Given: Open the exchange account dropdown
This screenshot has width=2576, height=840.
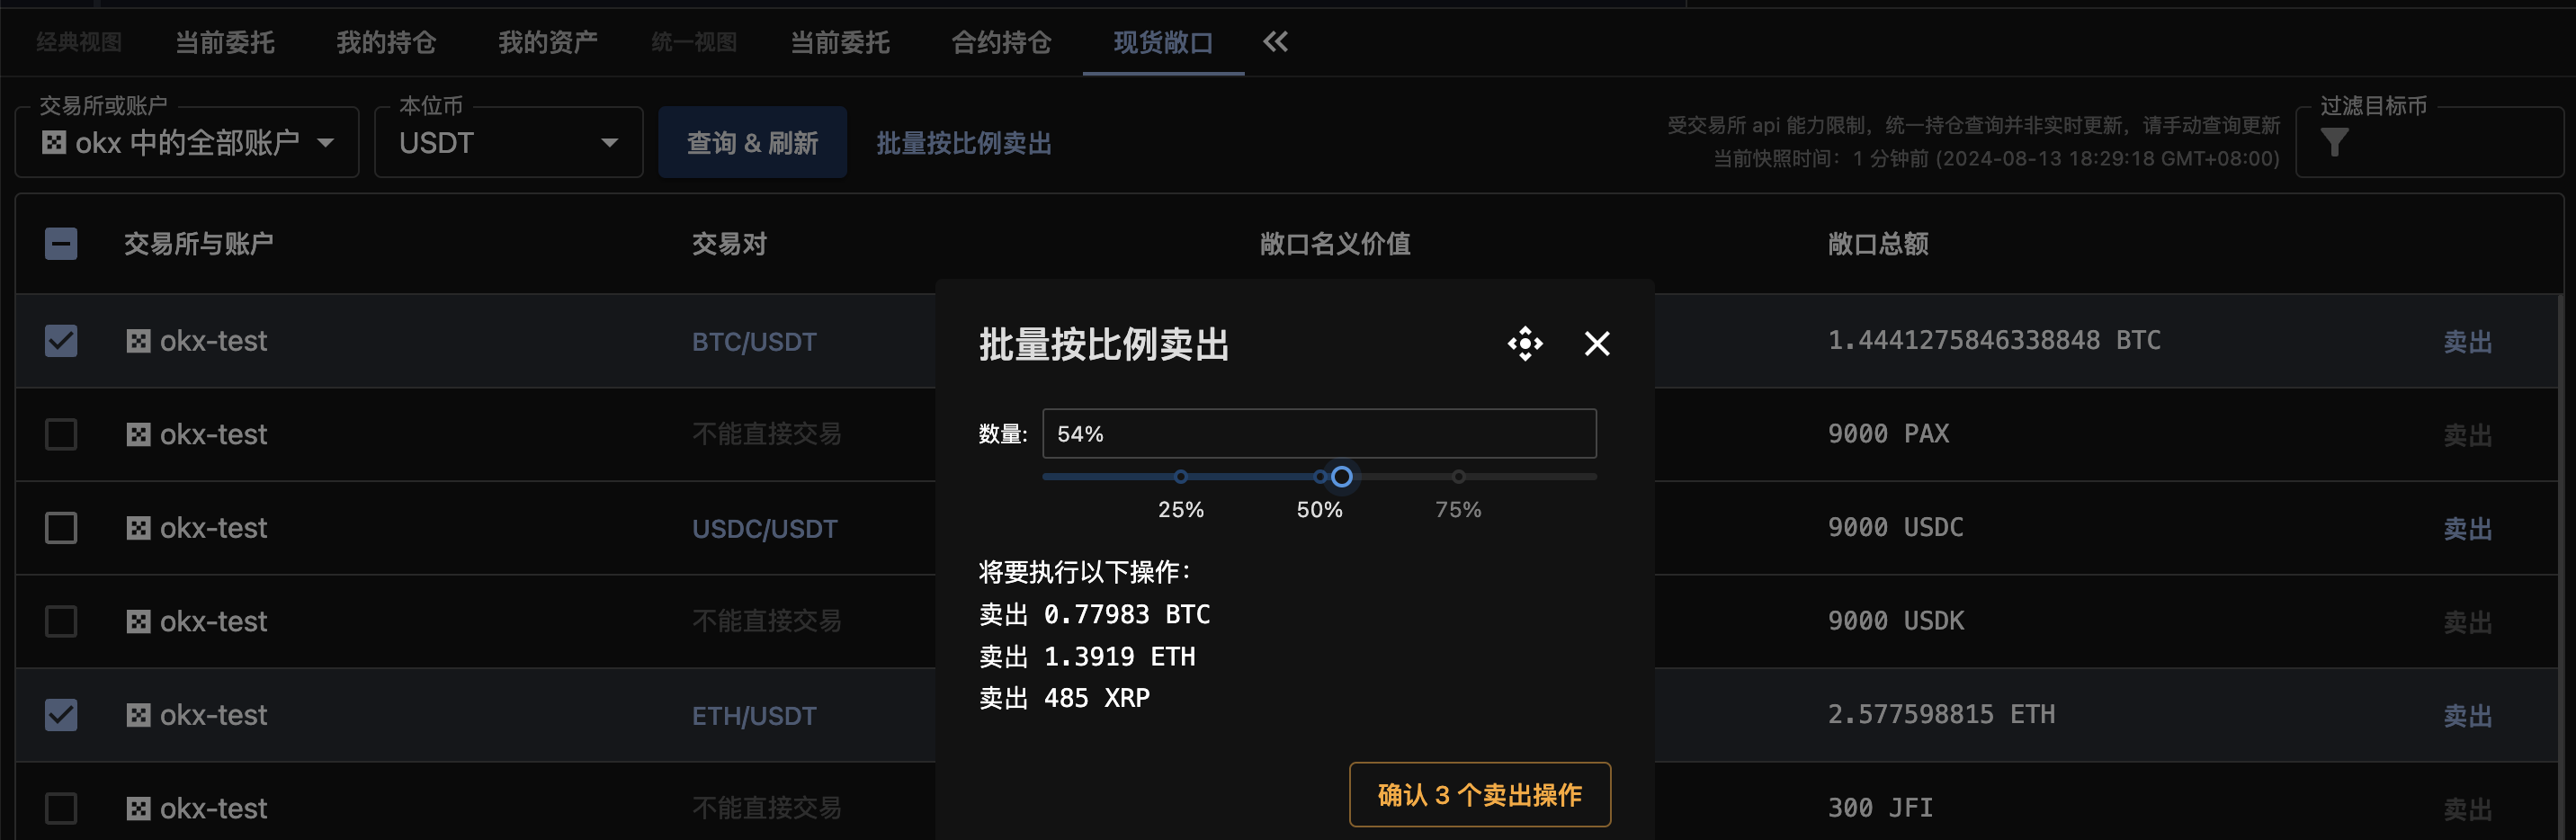Looking at the screenshot, I should tap(187, 143).
